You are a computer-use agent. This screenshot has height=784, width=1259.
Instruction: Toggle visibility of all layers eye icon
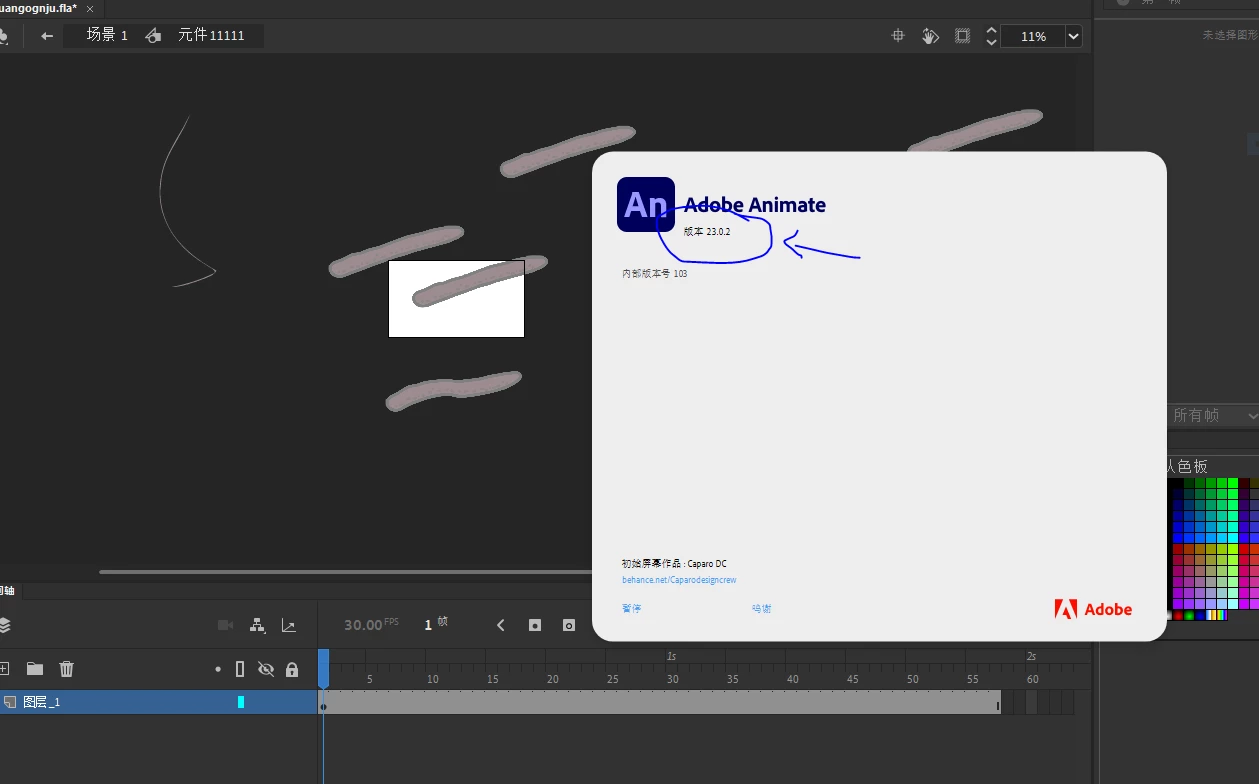pyautogui.click(x=266, y=669)
